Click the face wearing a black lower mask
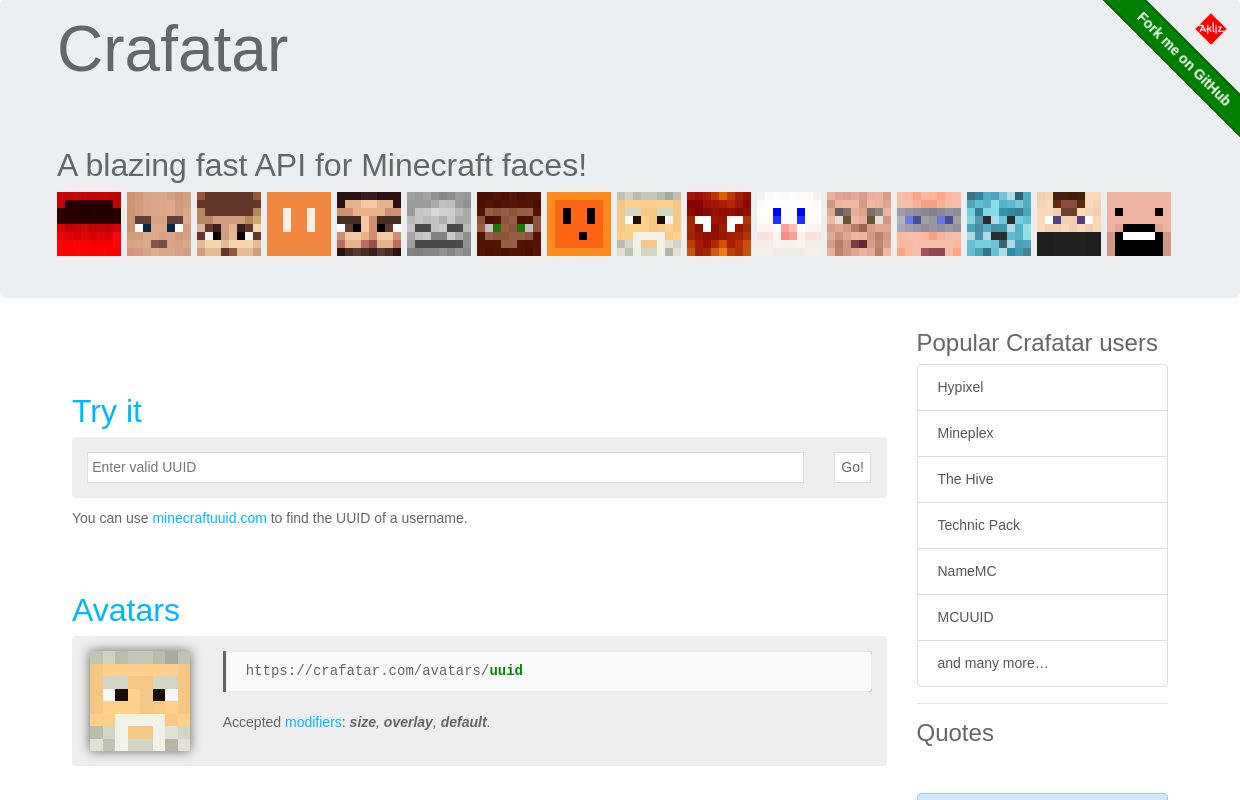 point(1069,224)
